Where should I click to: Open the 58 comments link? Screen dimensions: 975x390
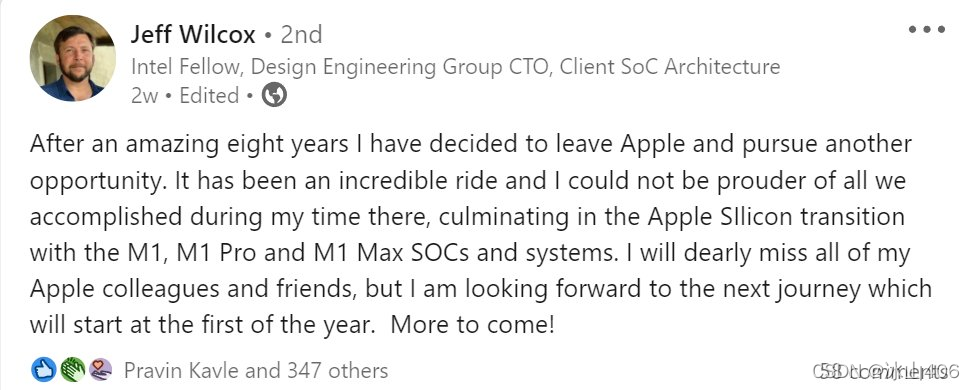884,371
